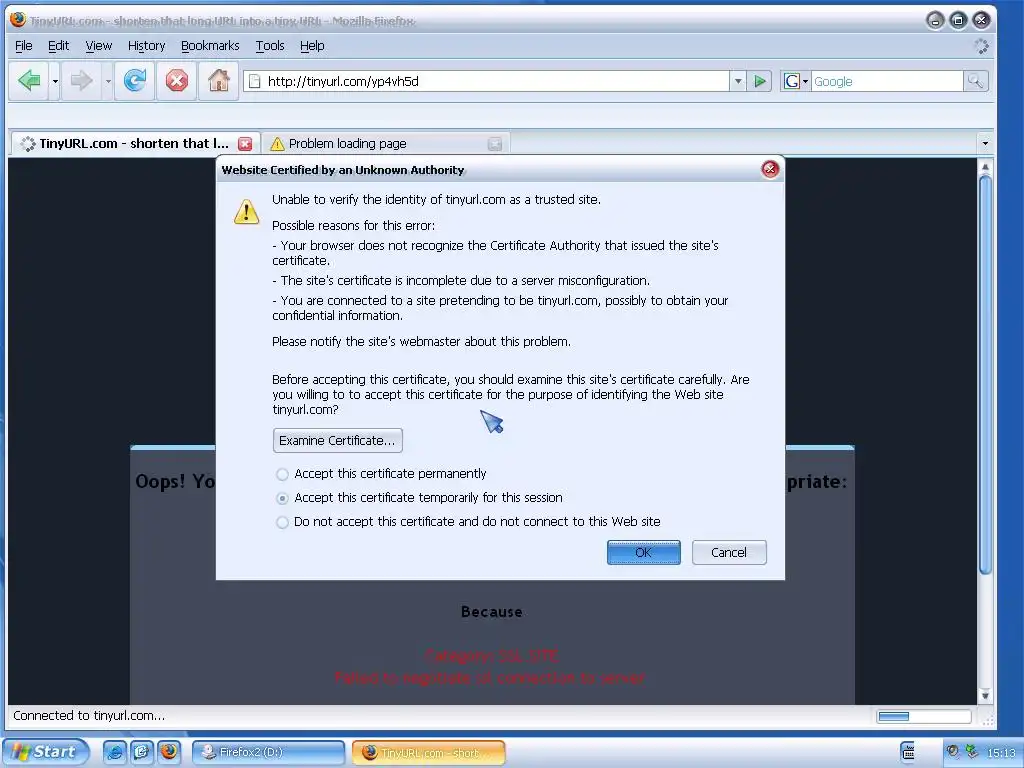Open the File menu
The image size is (1024, 768).
tap(24, 46)
